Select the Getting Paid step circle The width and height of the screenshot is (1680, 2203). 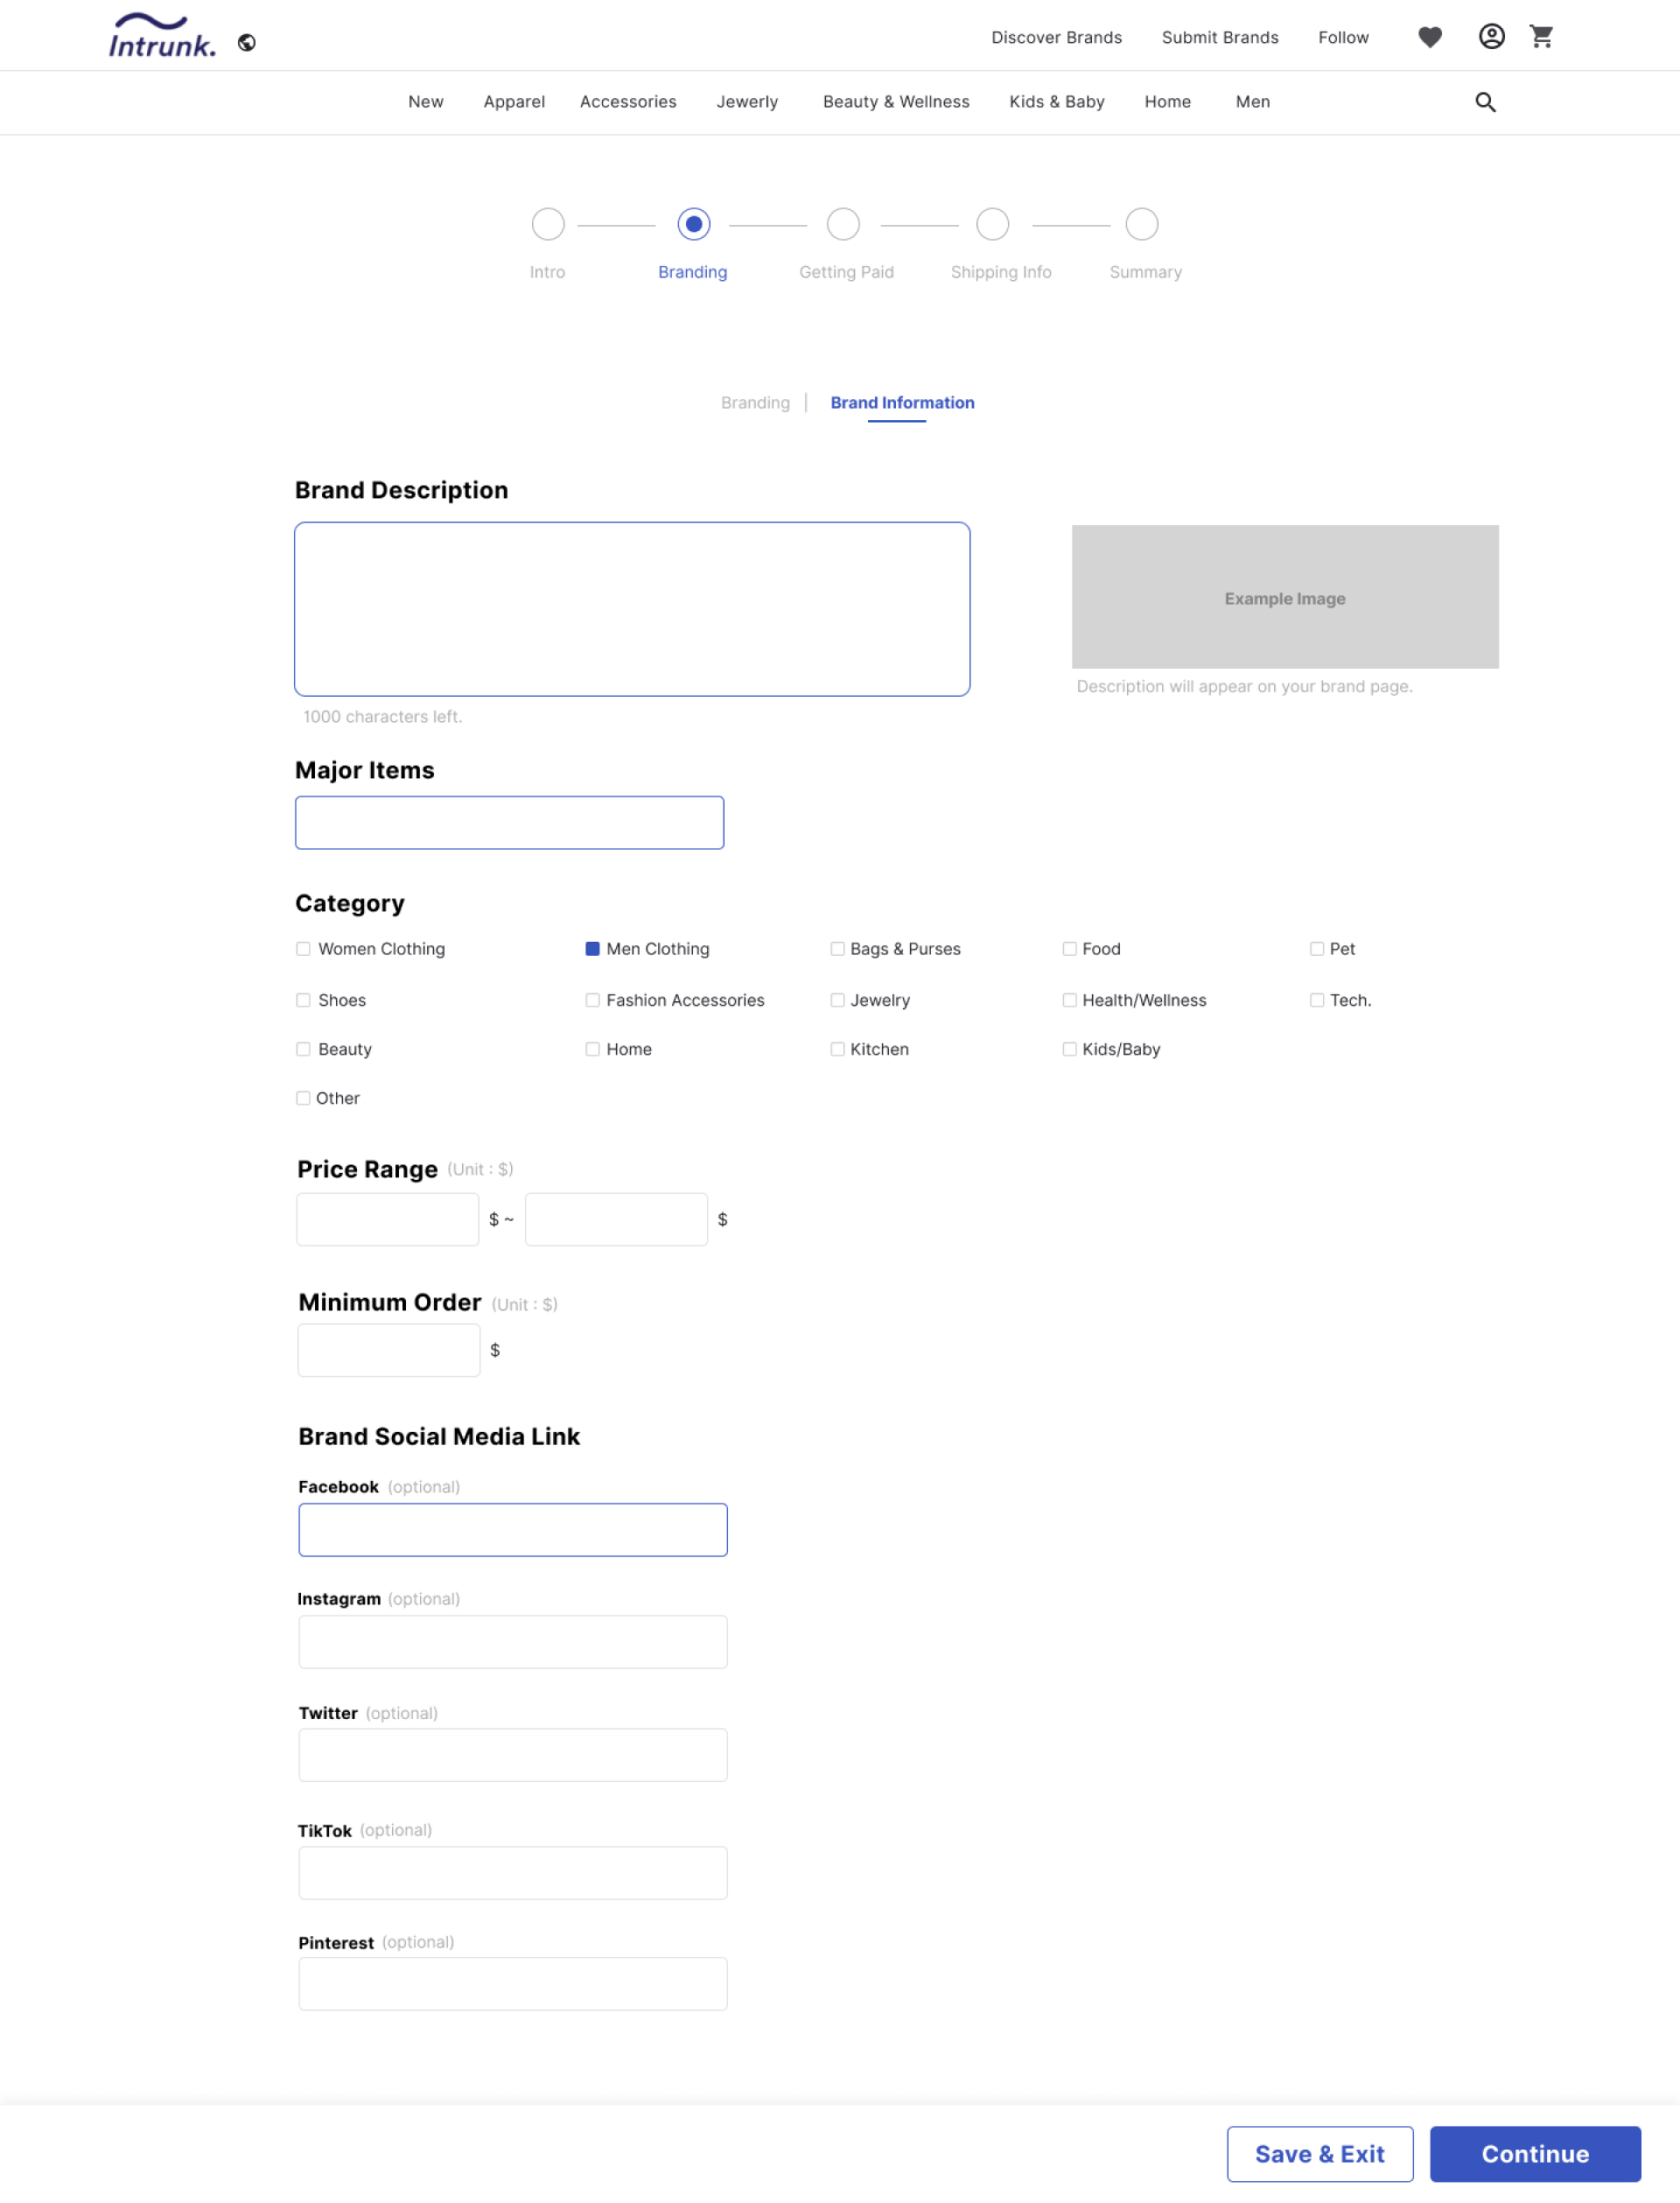(x=843, y=224)
